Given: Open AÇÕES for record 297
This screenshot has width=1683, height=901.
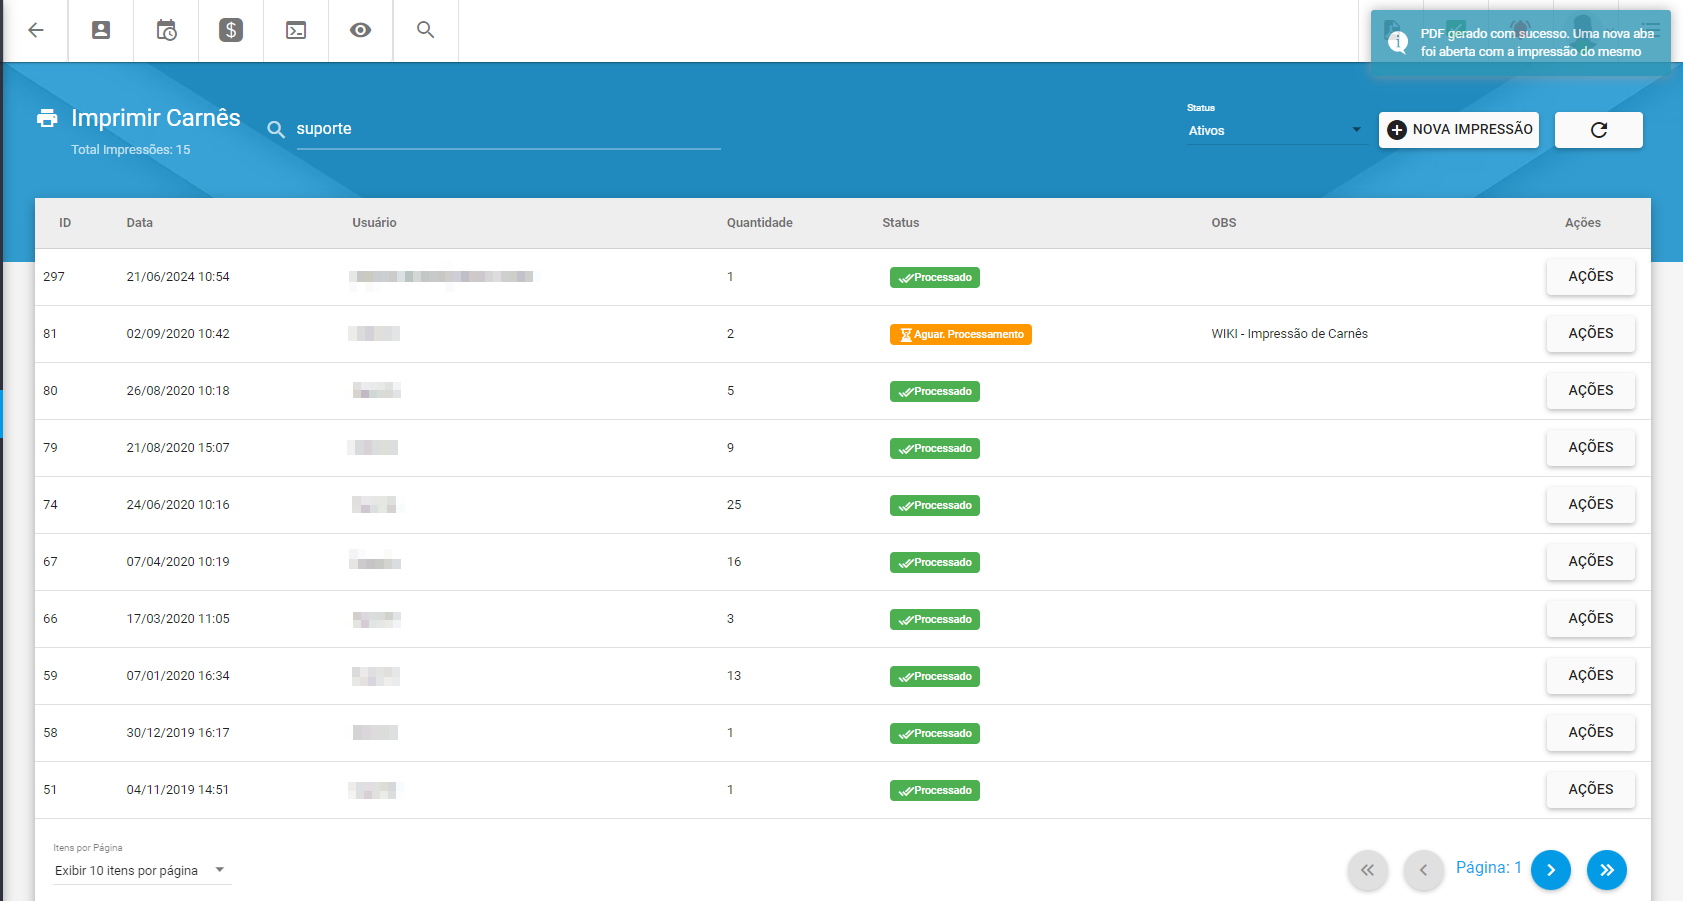Looking at the screenshot, I should click(x=1591, y=277).
